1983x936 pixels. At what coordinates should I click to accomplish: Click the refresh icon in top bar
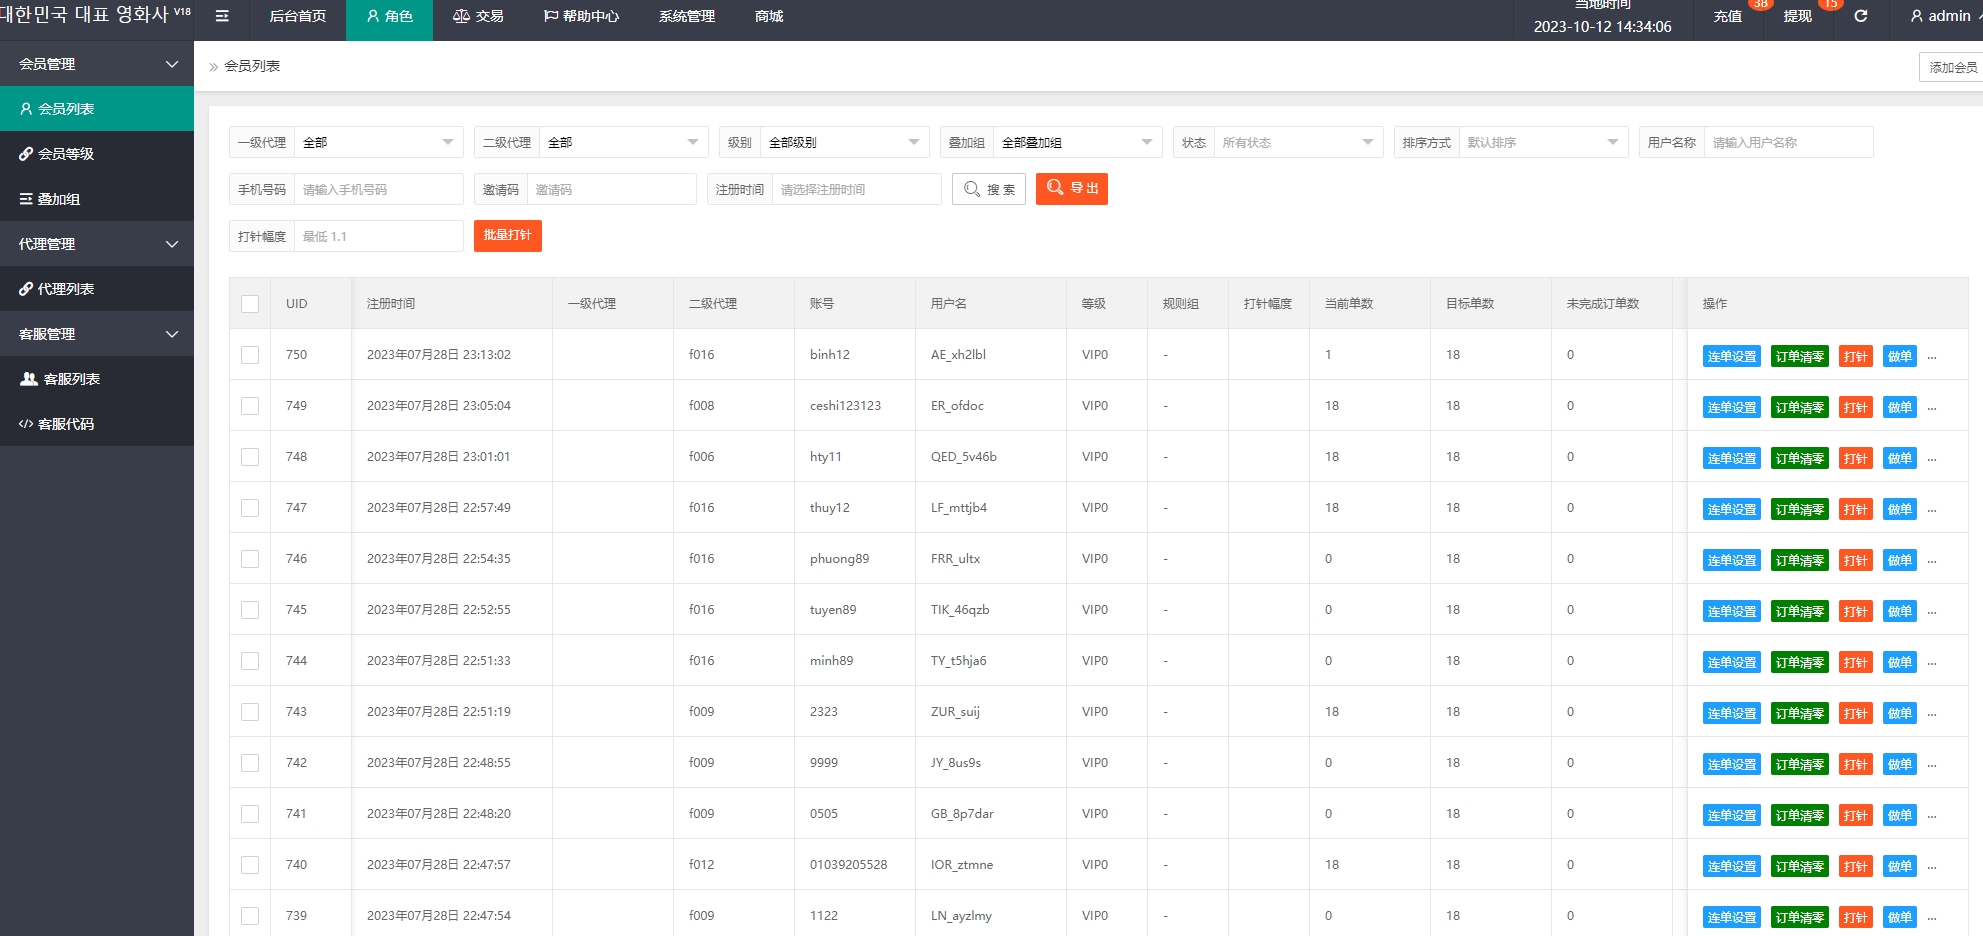click(1860, 16)
